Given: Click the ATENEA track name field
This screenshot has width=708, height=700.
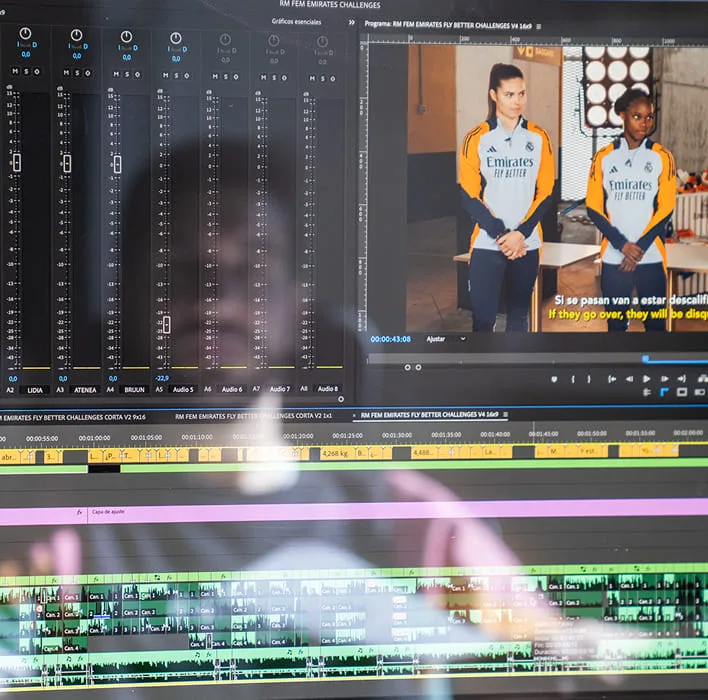Looking at the screenshot, I should (85, 390).
